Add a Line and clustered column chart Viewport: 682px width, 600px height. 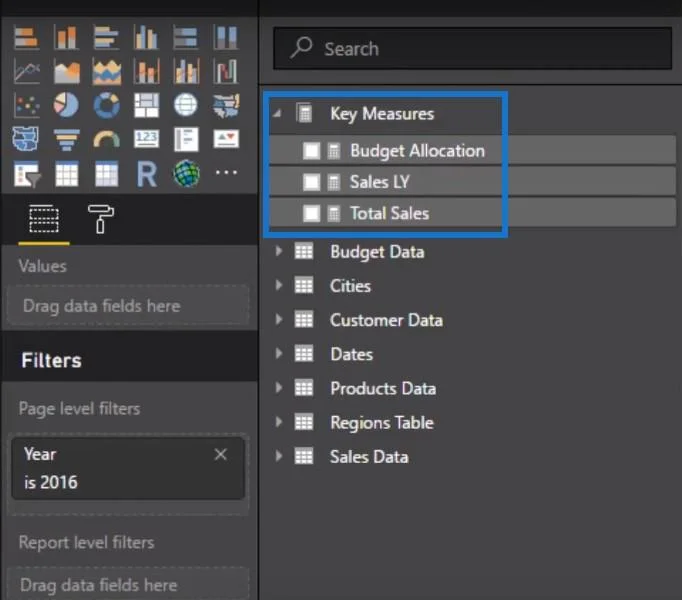pos(186,71)
